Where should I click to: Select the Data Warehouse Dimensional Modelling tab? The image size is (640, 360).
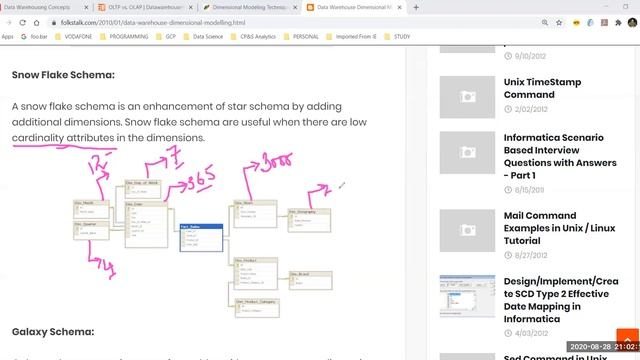(x=354, y=7)
